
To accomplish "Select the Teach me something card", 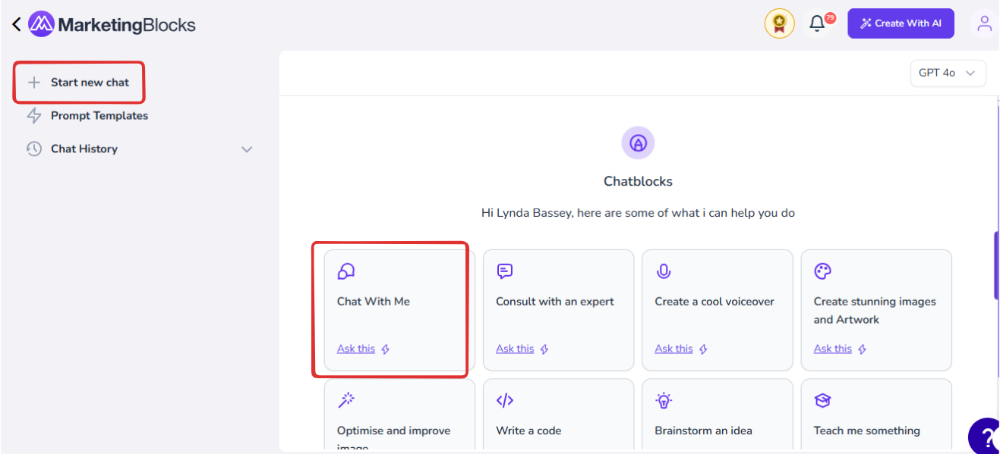I will tap(876, 414).
